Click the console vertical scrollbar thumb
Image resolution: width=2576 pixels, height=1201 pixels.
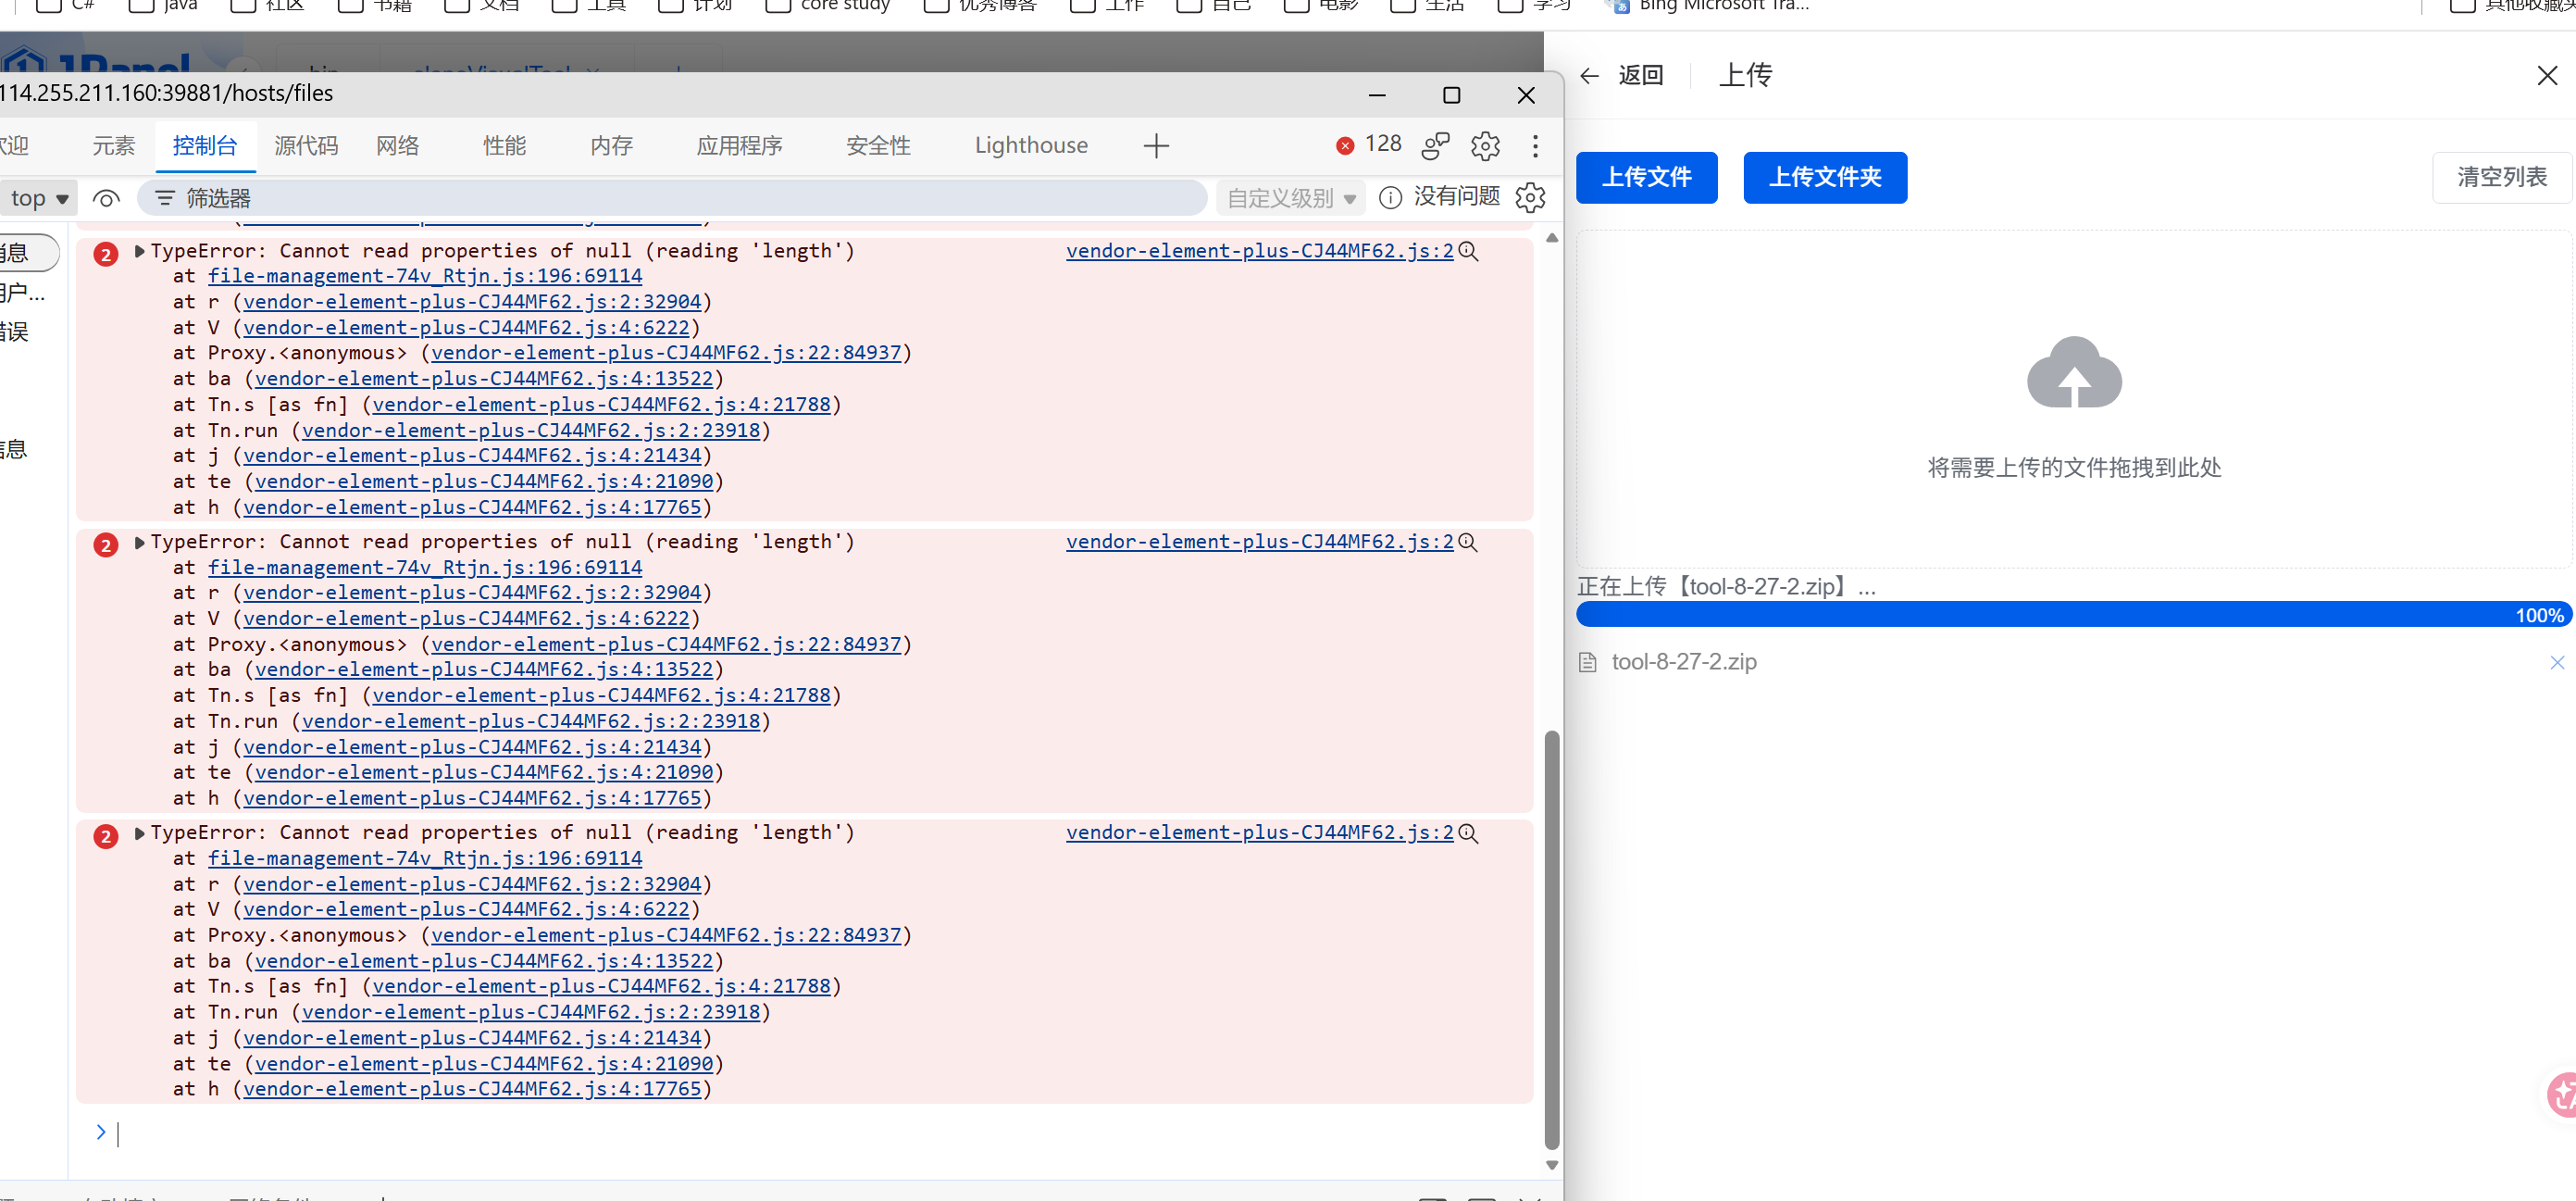1551,940
